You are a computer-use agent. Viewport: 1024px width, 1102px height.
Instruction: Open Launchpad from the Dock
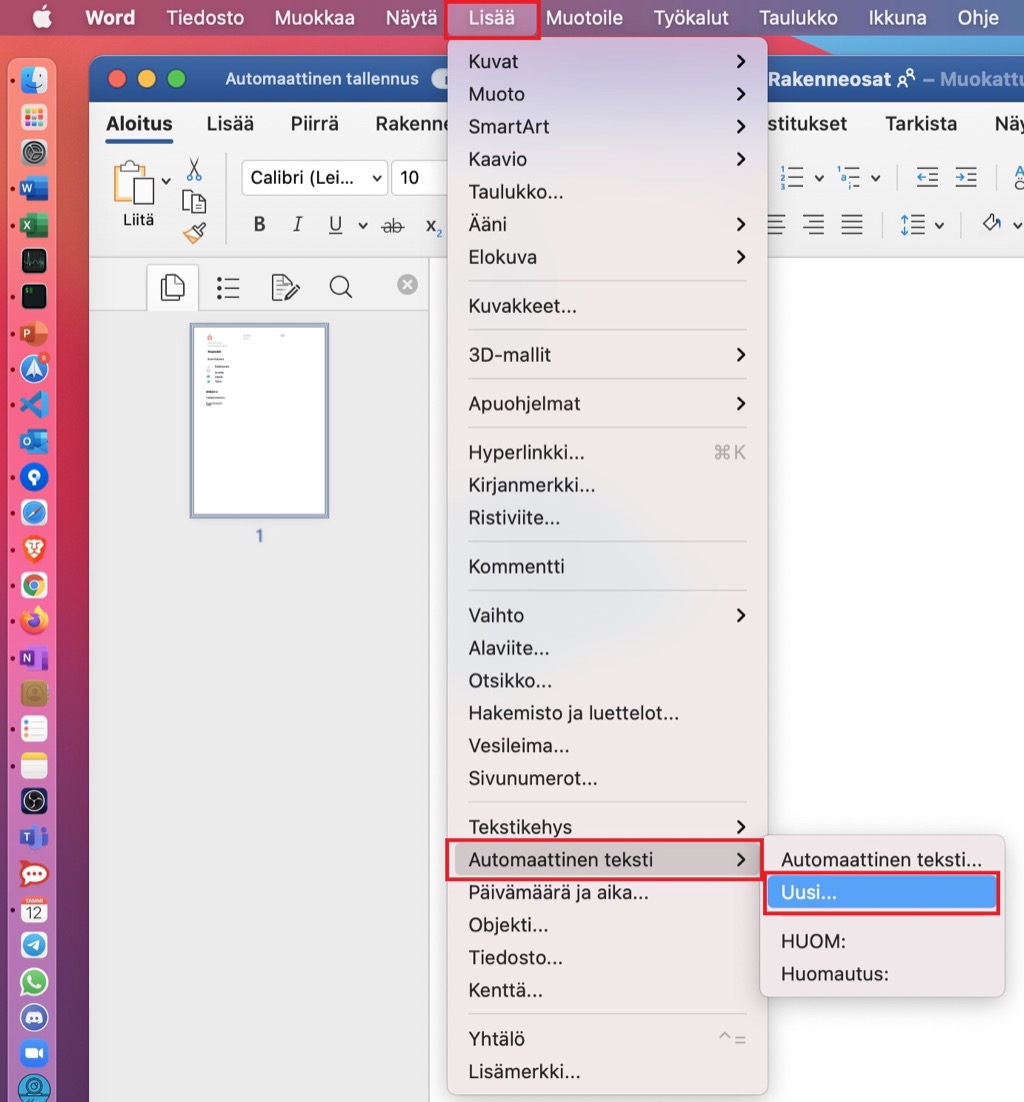(34, 117)
